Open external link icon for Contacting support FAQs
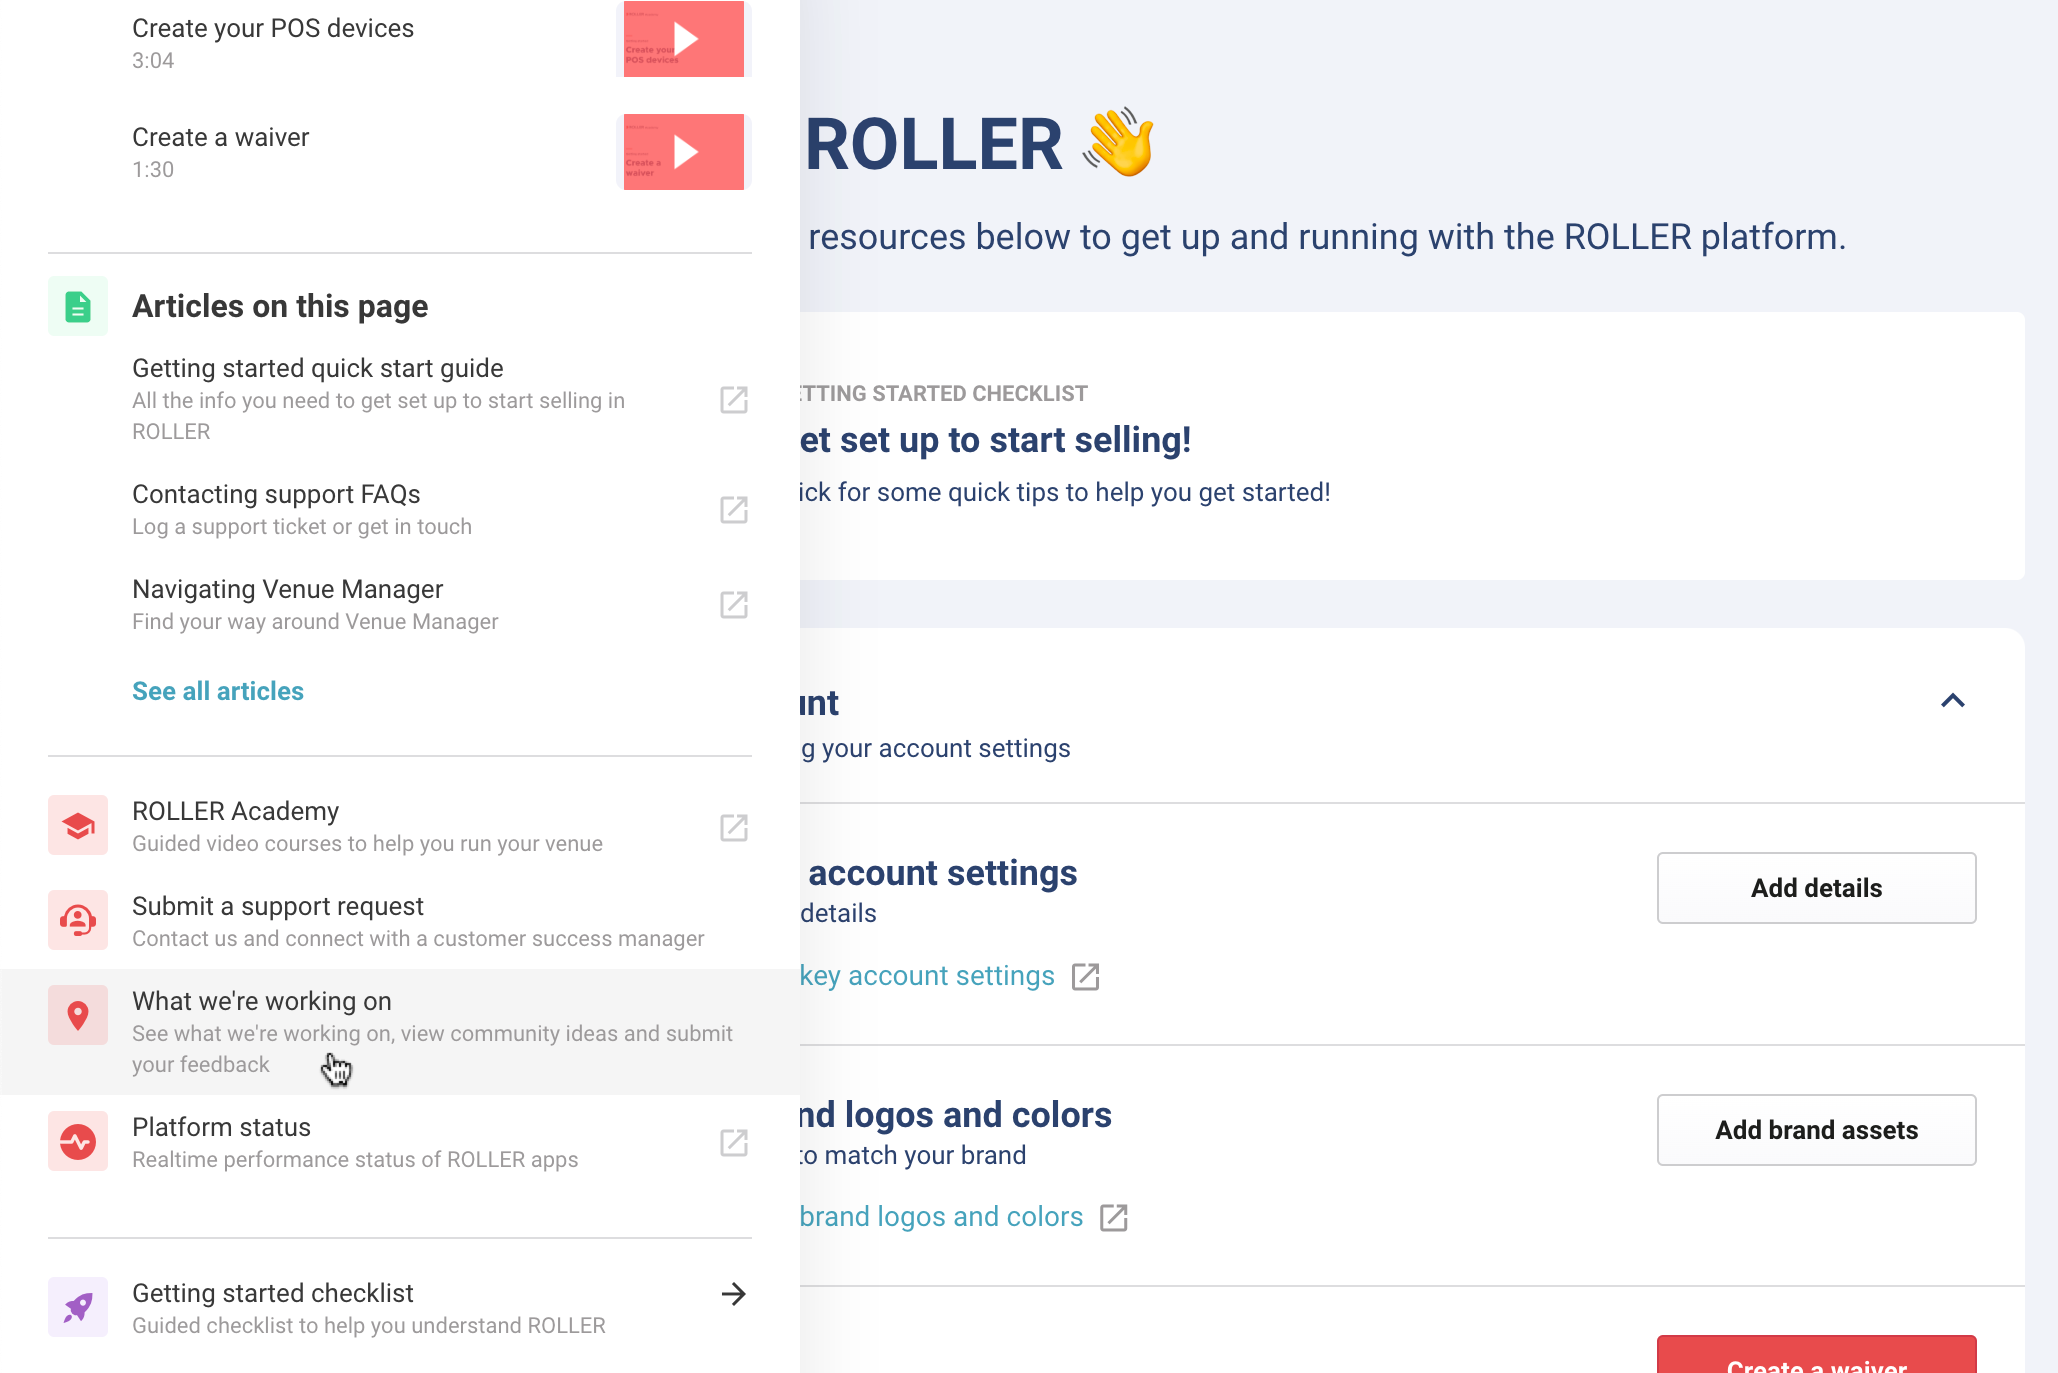 click(734, 510)
